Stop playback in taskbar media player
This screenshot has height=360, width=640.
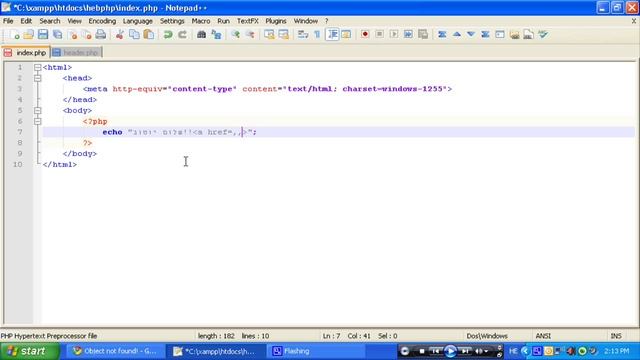click(x=422, y=351)
